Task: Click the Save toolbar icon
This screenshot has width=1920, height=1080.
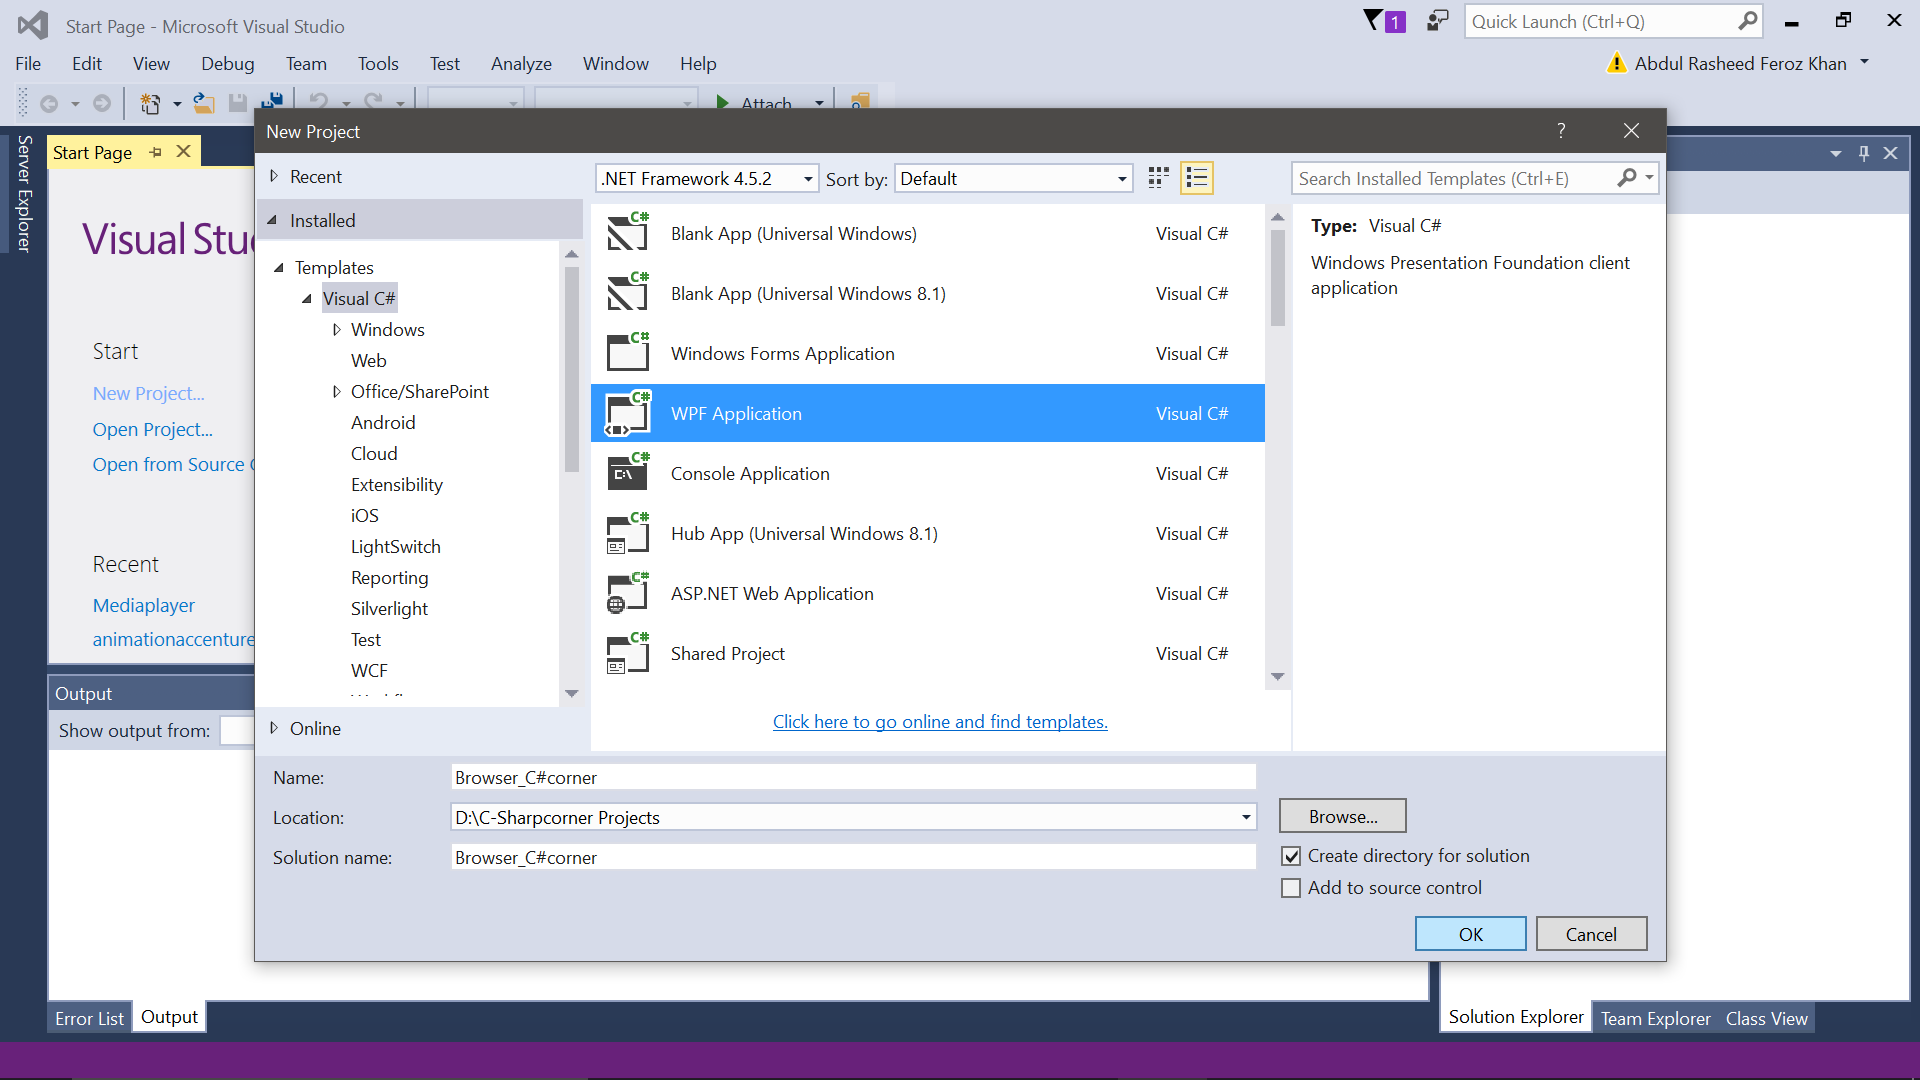Action: coord(238,103)
